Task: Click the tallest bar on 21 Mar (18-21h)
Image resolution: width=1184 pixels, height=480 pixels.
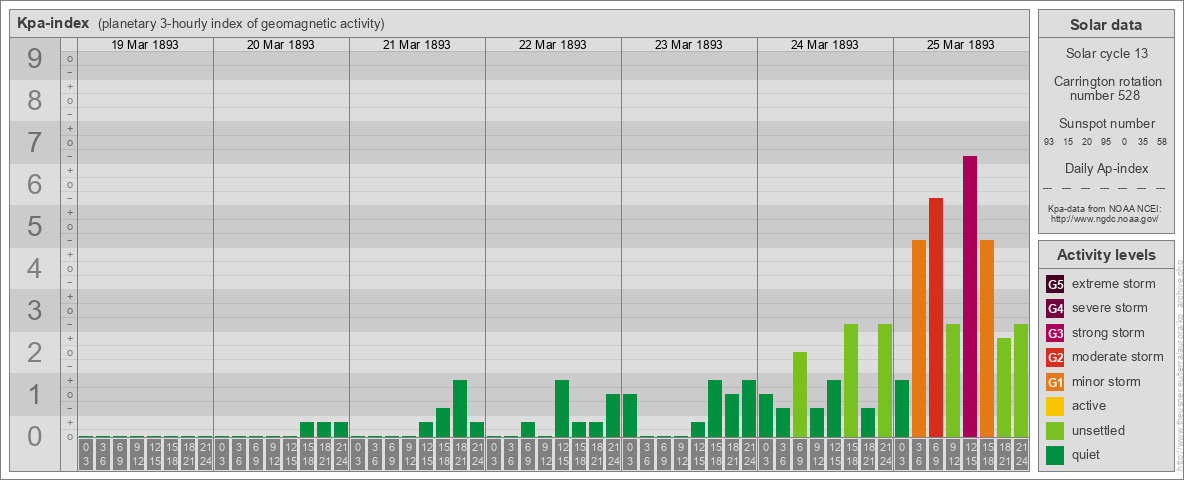Action: tap(460, 409)
